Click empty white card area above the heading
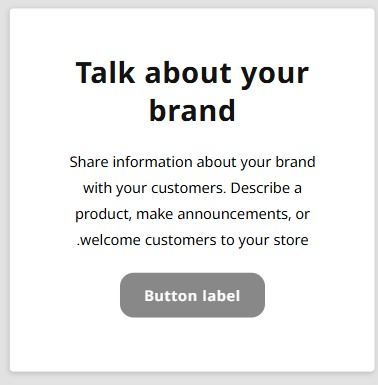Viewport: 378px width, 385px height. click(192, 33)
